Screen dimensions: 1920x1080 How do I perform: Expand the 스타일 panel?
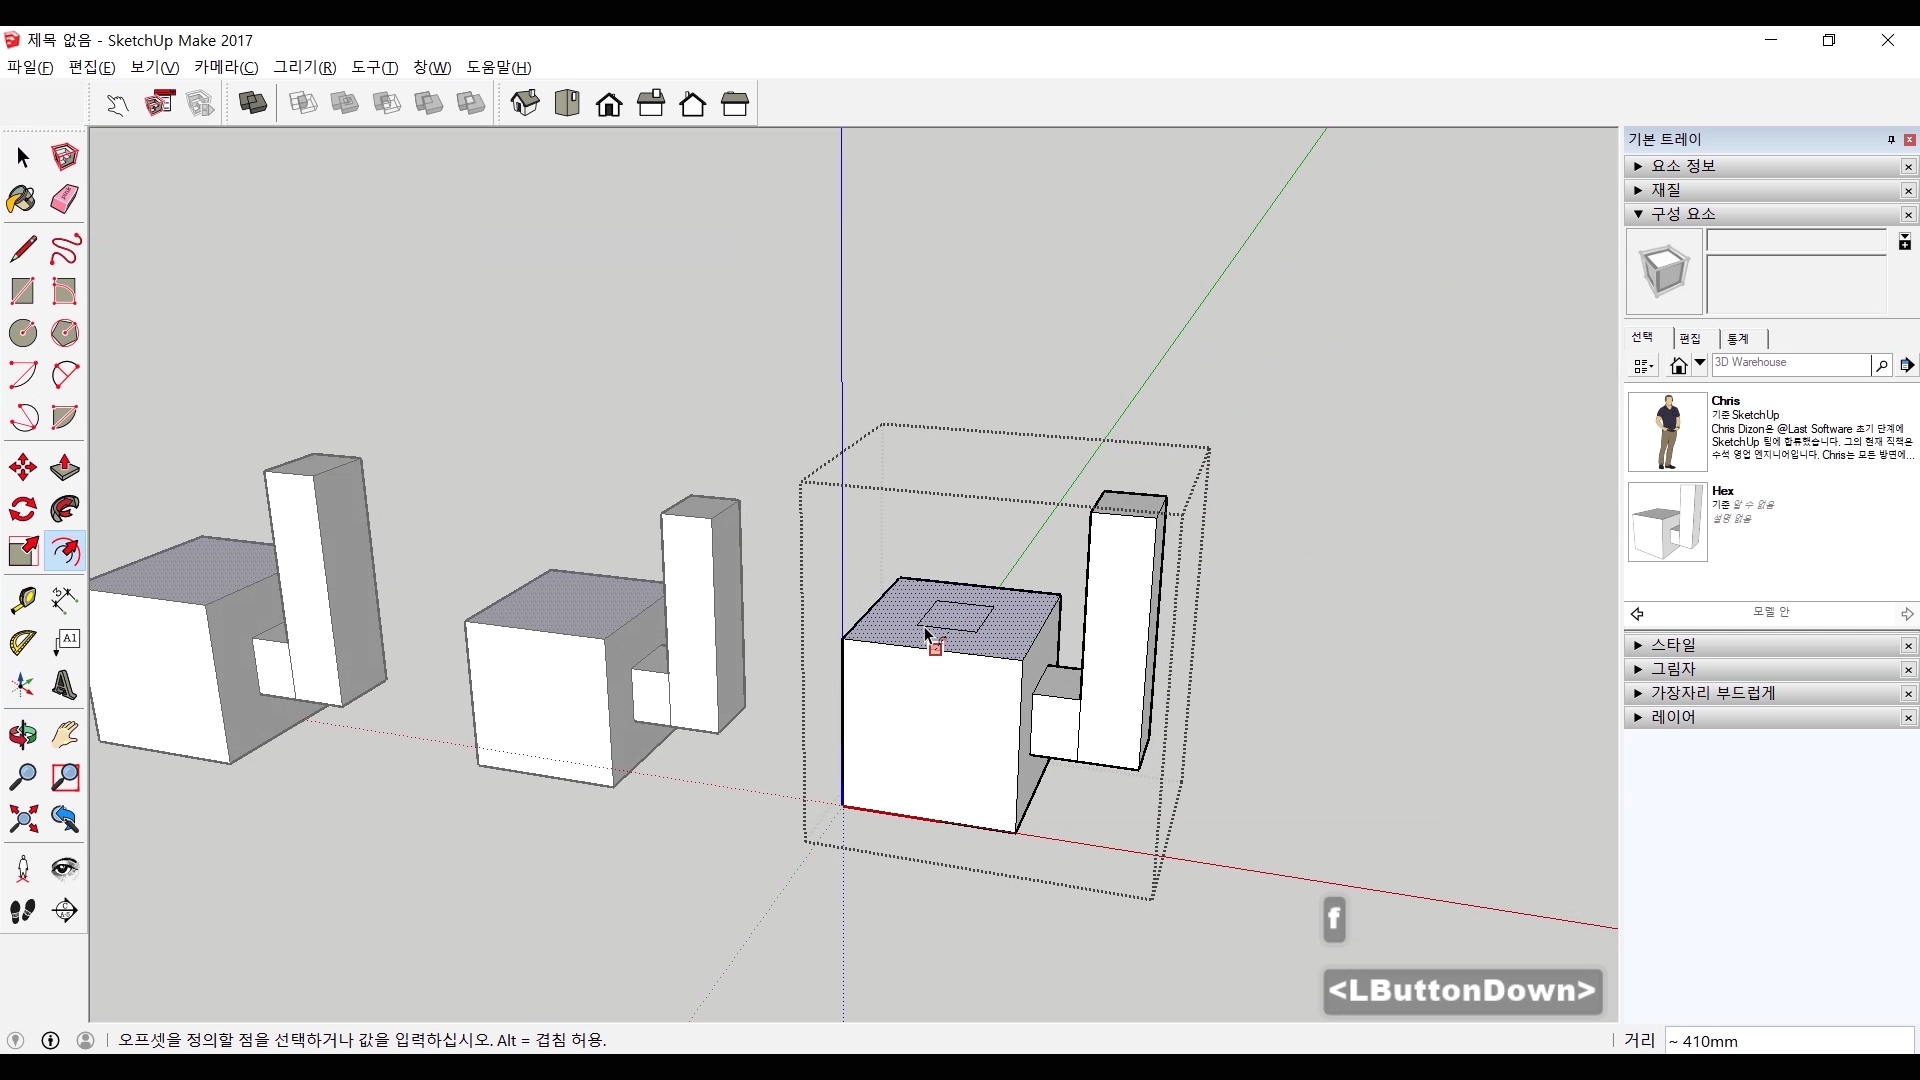click(x=1638, y=645)
